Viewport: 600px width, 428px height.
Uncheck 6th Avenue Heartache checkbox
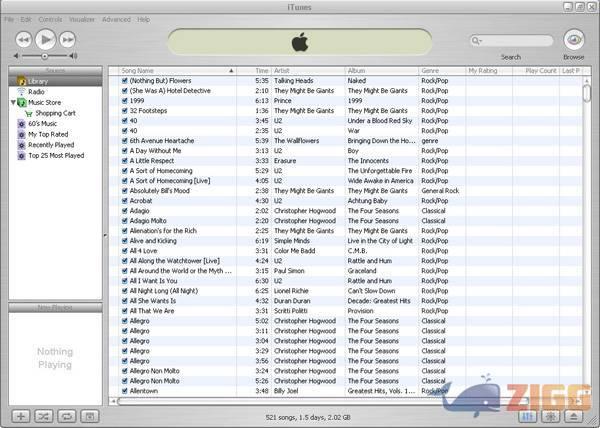[124, 141]
